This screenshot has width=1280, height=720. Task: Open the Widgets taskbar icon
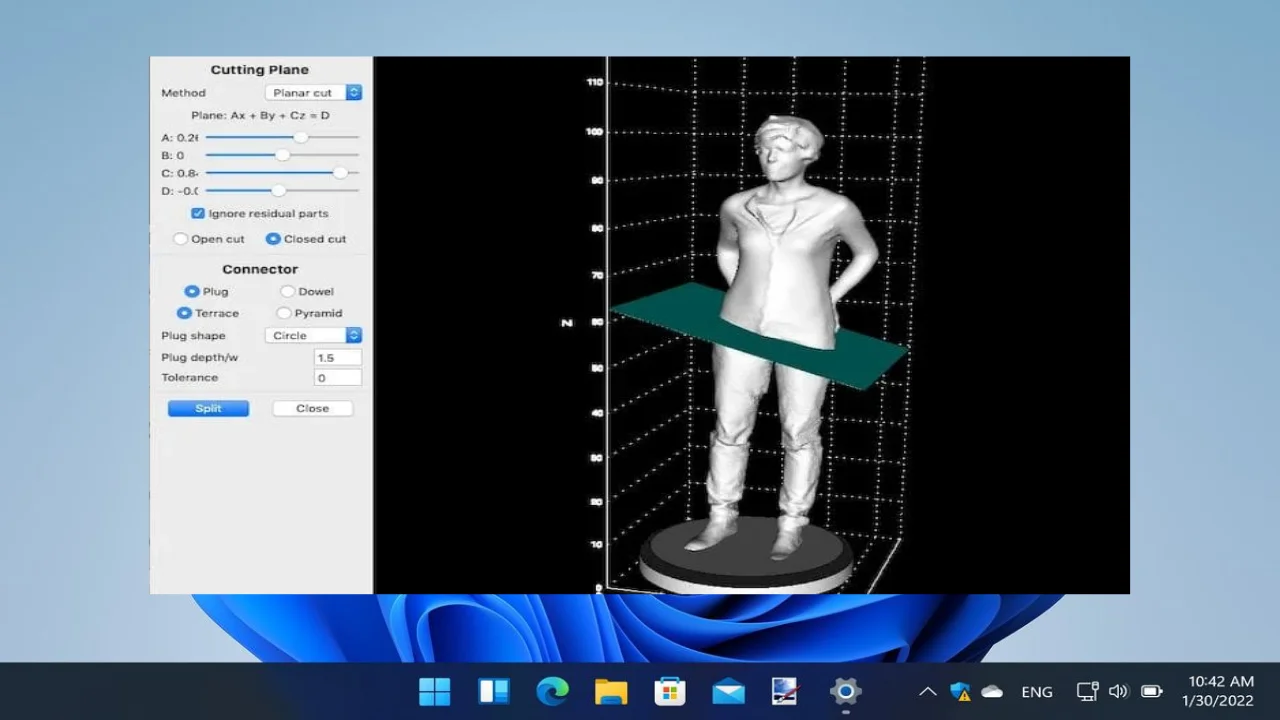point(494,691)
